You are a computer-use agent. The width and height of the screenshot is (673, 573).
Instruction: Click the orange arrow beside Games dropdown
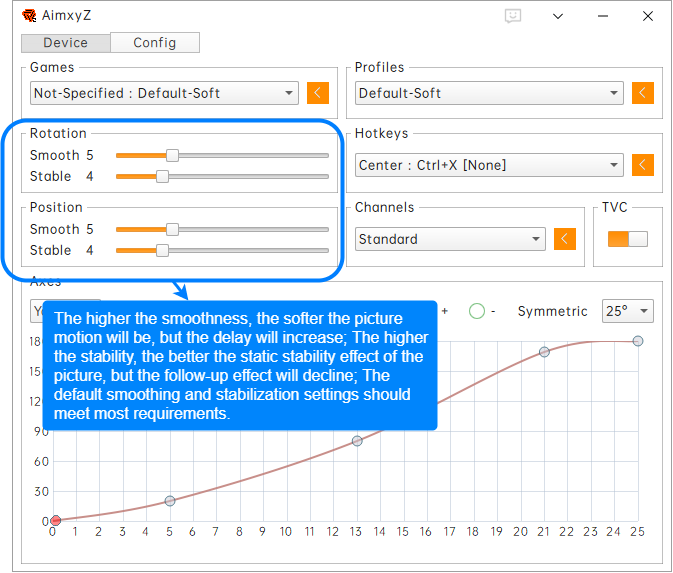tap(318, 93)
